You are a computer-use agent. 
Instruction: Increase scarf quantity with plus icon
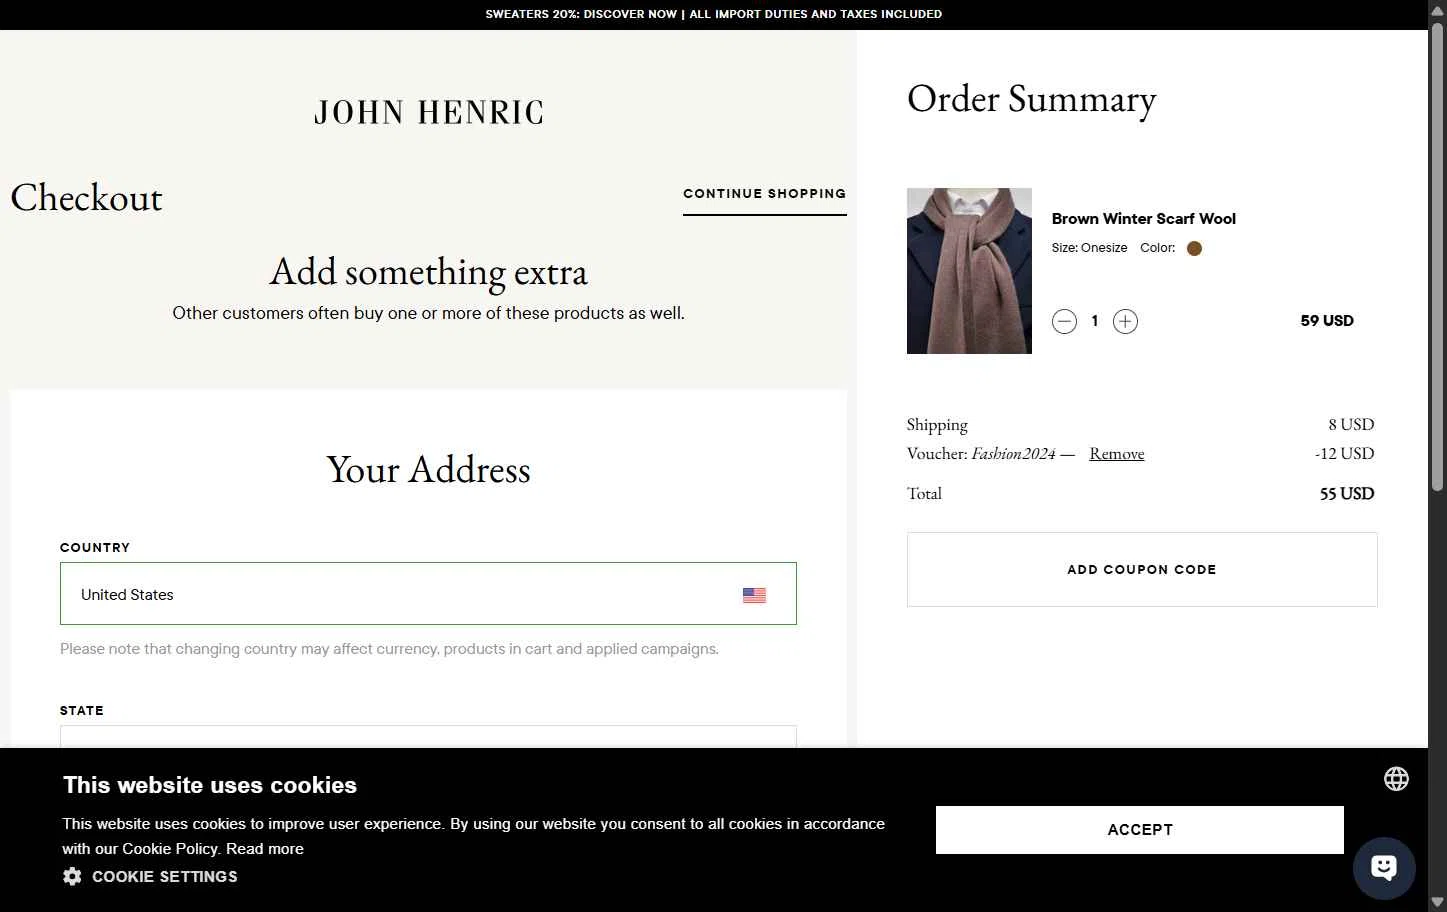tap(1125, 321)
